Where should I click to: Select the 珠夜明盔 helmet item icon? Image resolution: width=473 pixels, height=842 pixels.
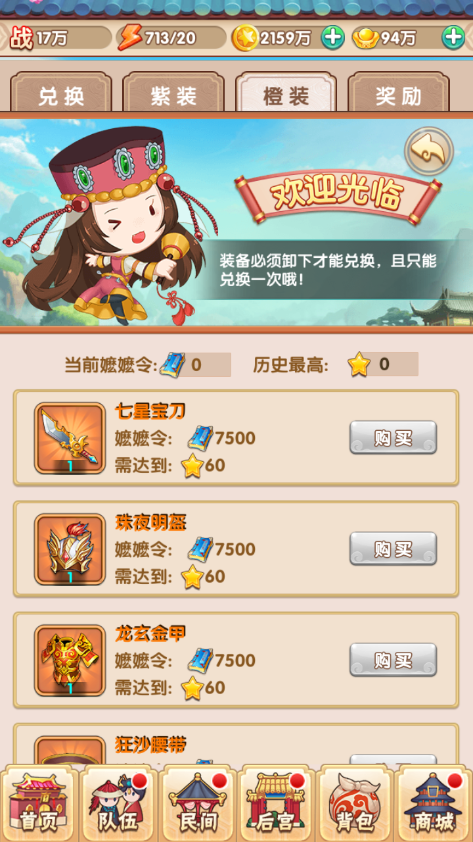point(70,549)
